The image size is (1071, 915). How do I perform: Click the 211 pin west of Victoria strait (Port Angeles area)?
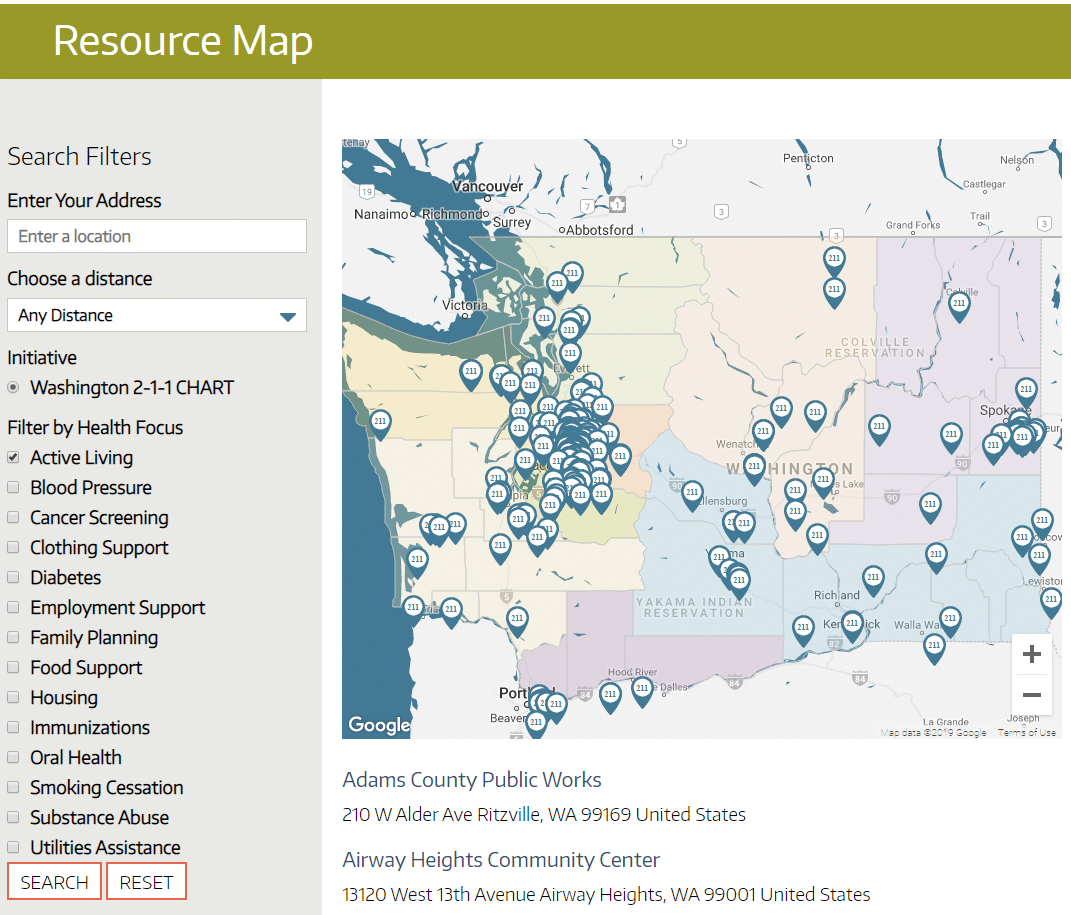471,374
